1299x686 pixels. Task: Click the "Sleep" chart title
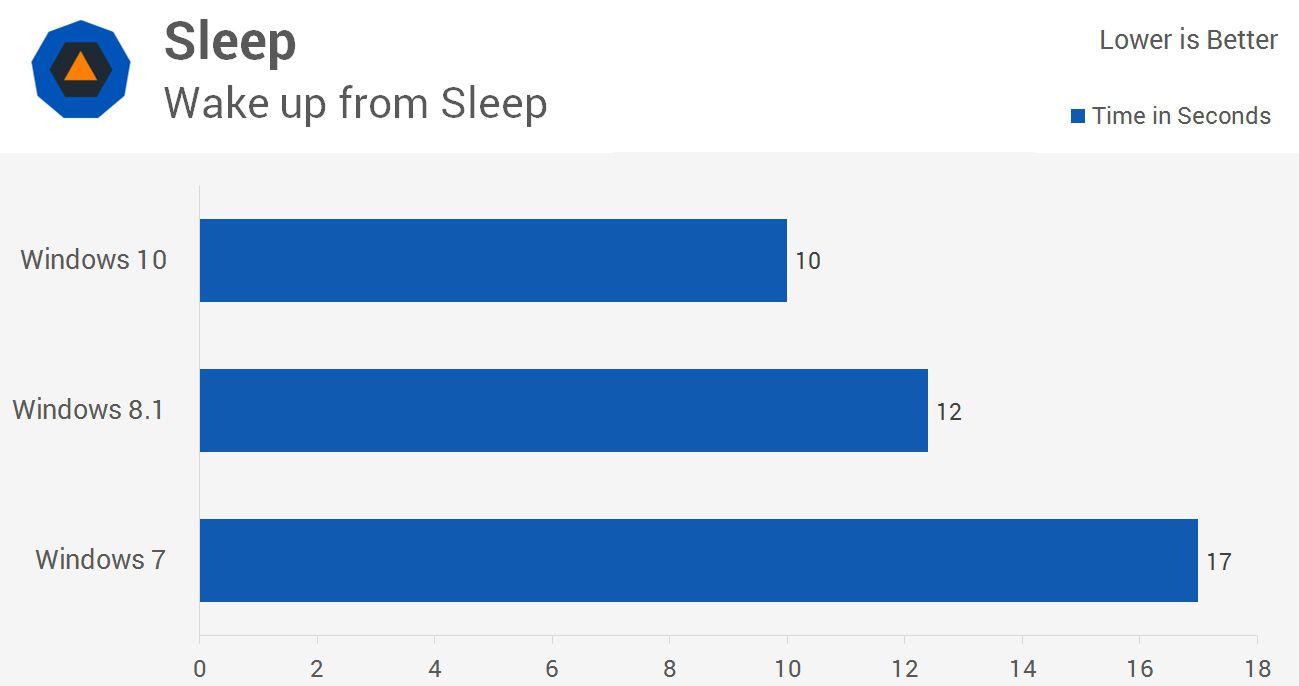pyautogui.click(x=230, y=43)
